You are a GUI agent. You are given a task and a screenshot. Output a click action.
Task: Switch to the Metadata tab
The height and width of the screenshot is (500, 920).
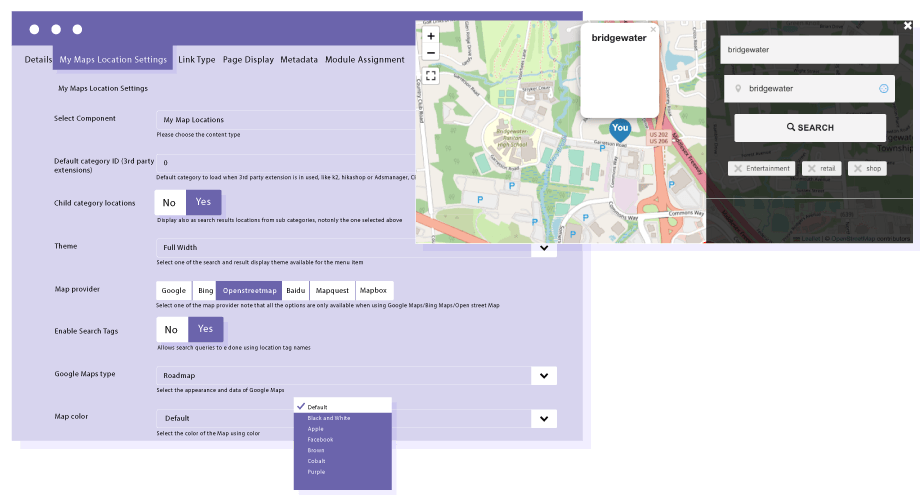tap(299, 60)
